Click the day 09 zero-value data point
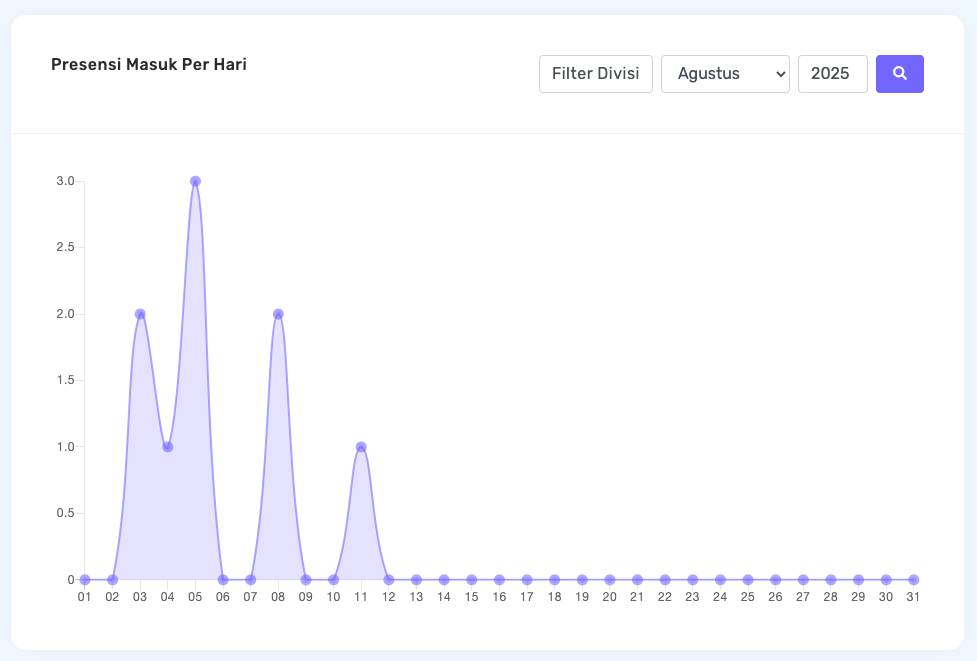 tap(306, 580)
